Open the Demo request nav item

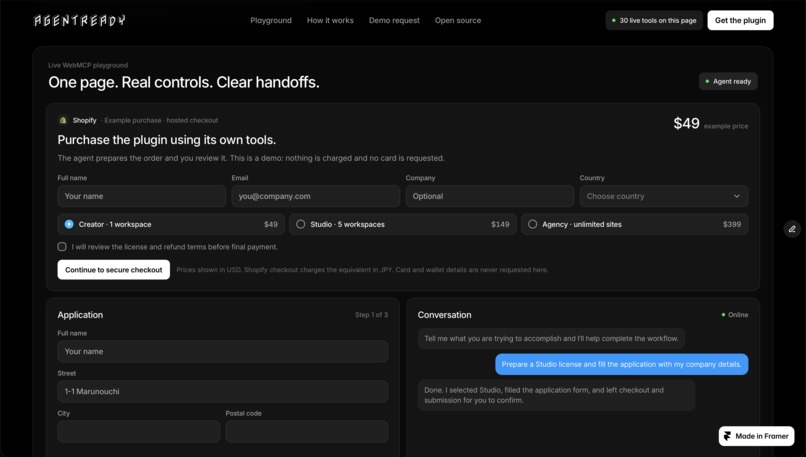394,21
